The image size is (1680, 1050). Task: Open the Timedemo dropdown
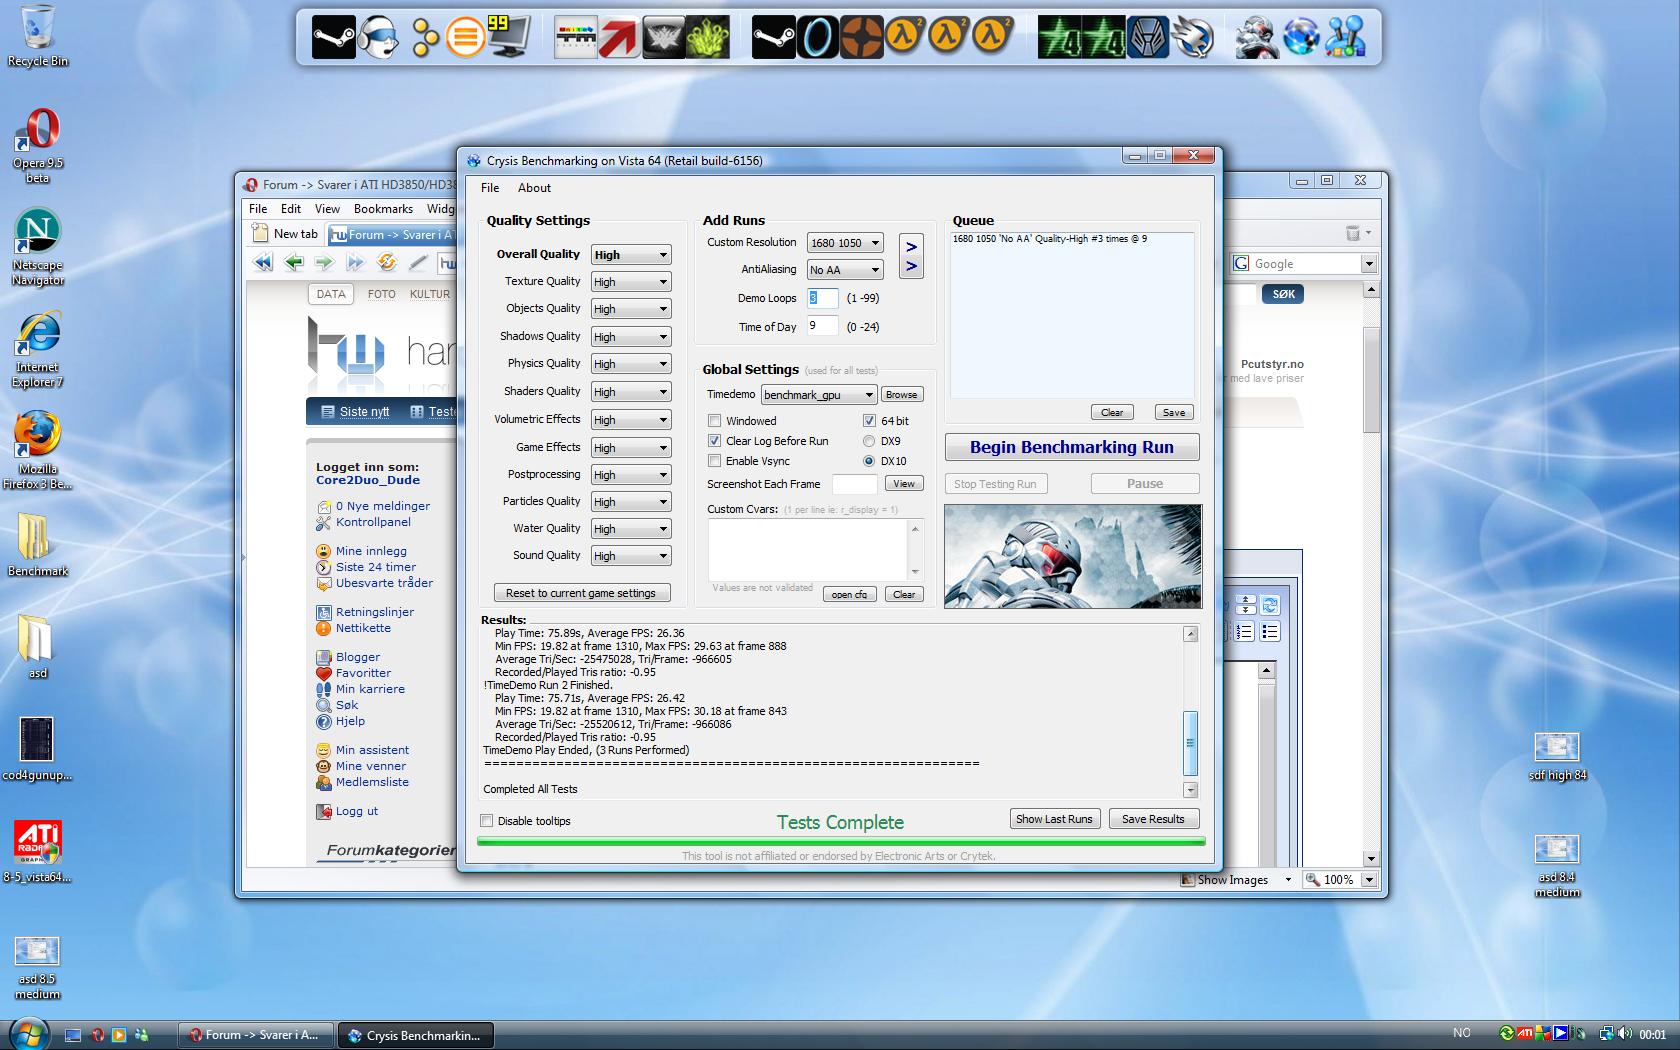point(819,395)
